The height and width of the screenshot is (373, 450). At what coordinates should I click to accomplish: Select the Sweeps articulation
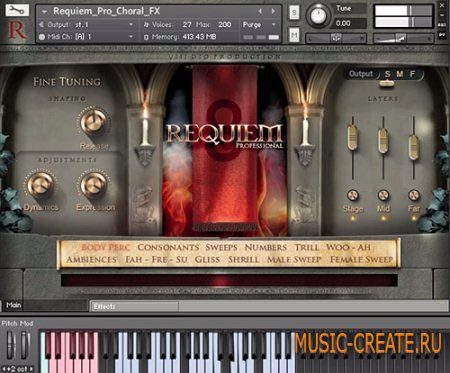pyautogui.click(x=221, y=247)
